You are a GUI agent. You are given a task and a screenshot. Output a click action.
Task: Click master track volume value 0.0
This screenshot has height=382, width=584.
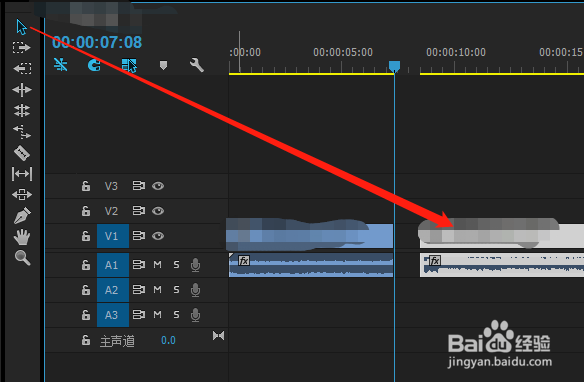tap(168, 340)
